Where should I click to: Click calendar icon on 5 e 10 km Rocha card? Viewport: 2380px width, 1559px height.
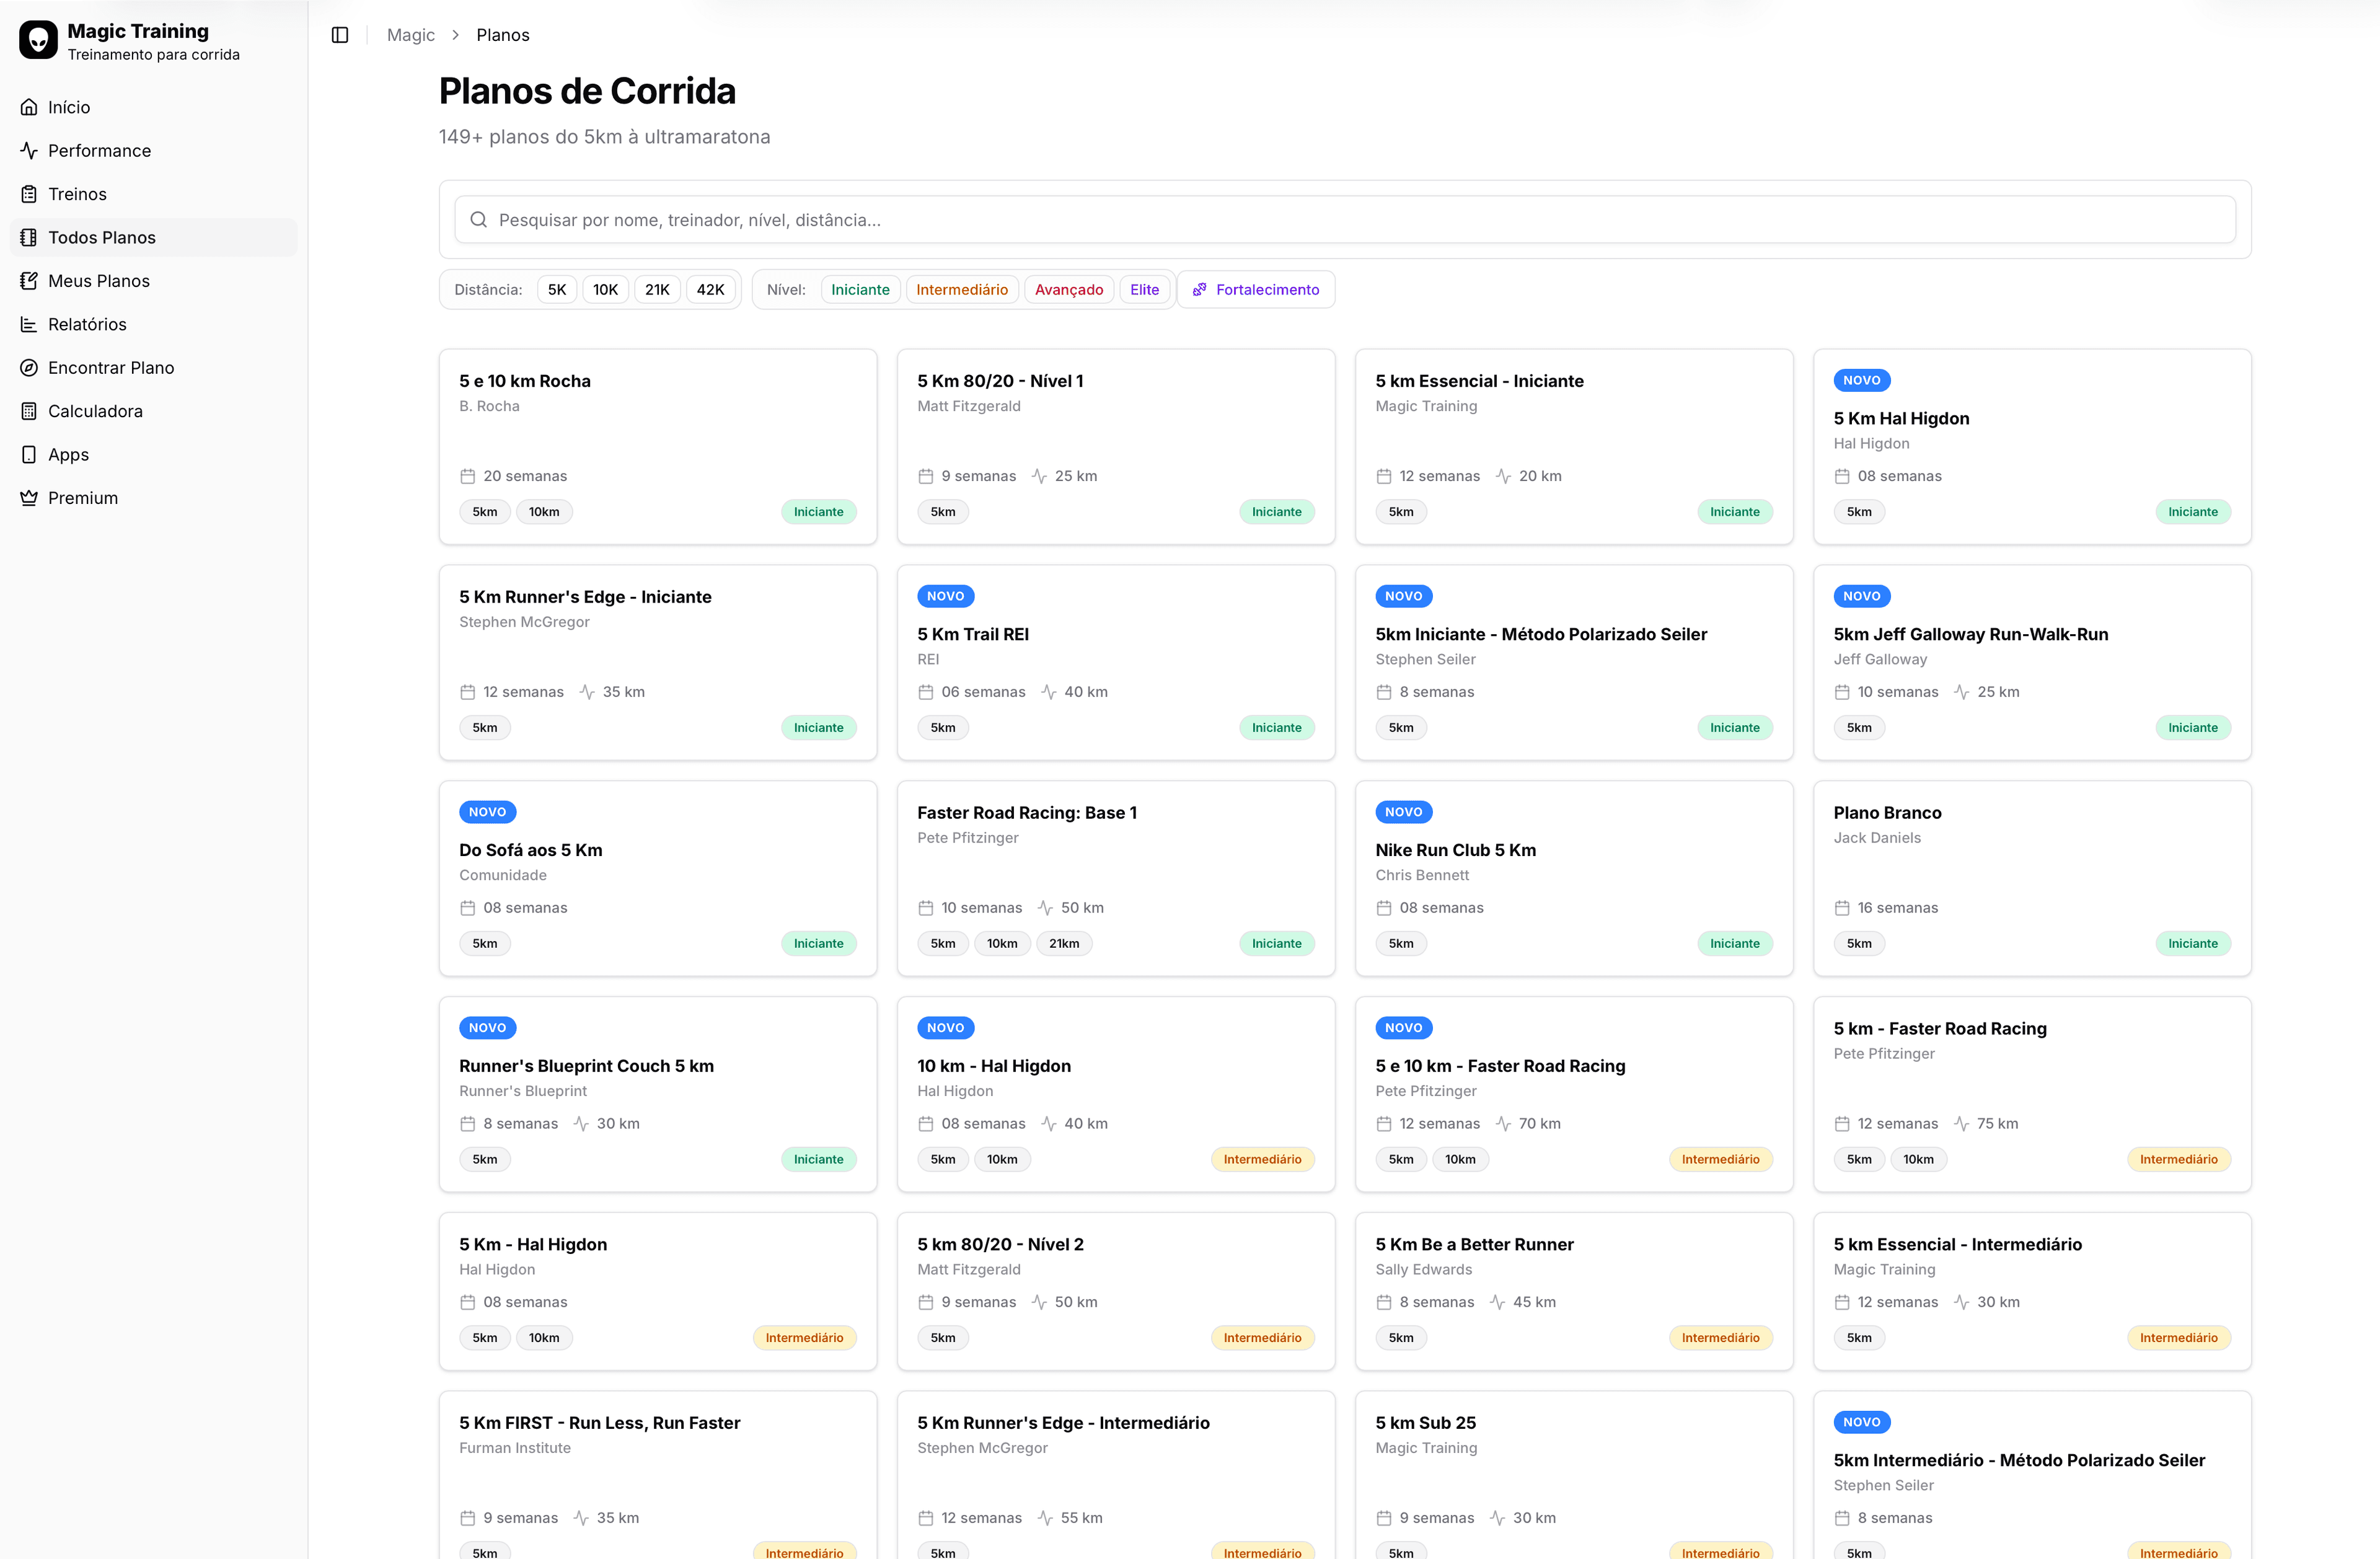[467, 476]
